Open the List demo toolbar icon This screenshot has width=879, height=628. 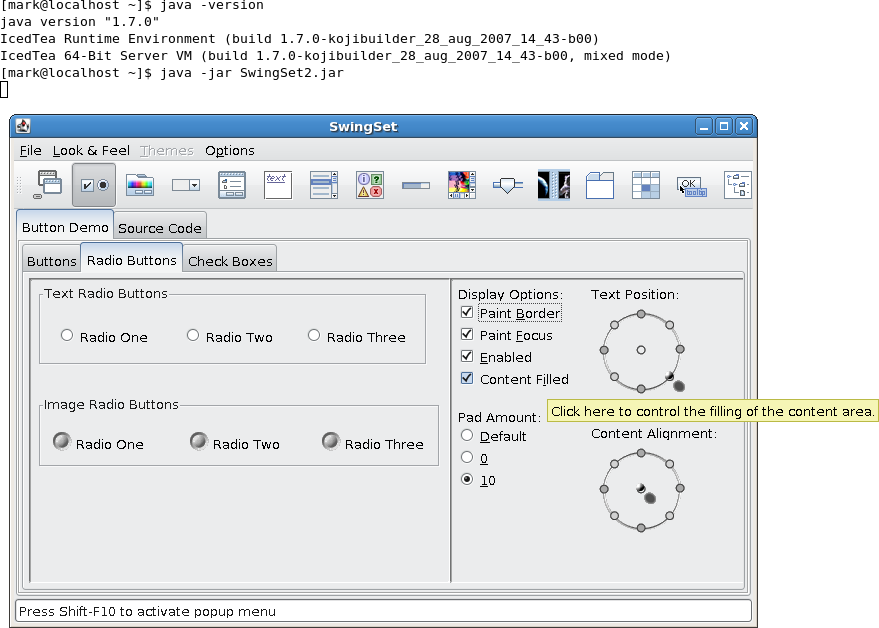tap(324, 185)
